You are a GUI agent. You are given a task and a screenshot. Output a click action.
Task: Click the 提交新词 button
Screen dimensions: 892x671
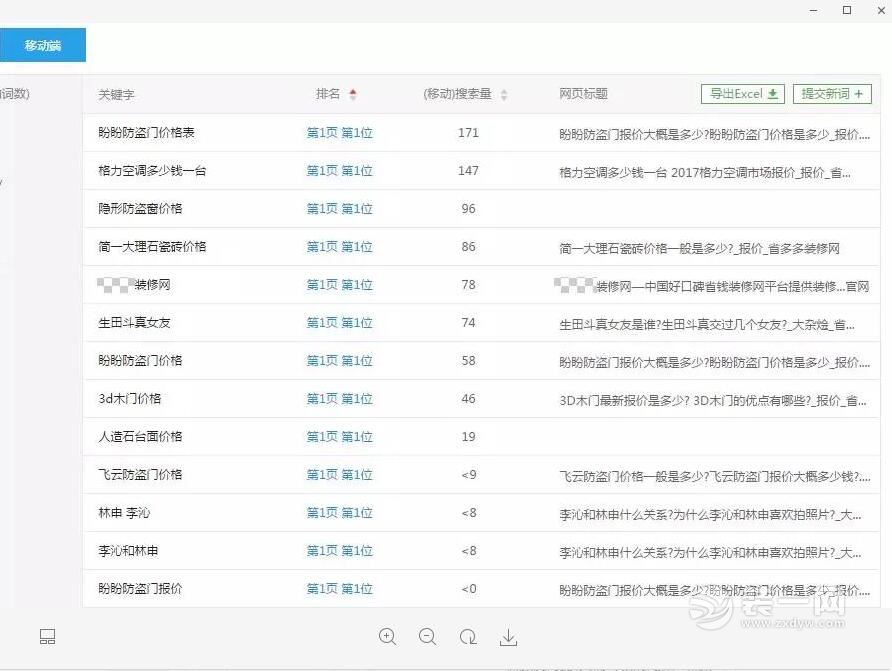[833, 93]
